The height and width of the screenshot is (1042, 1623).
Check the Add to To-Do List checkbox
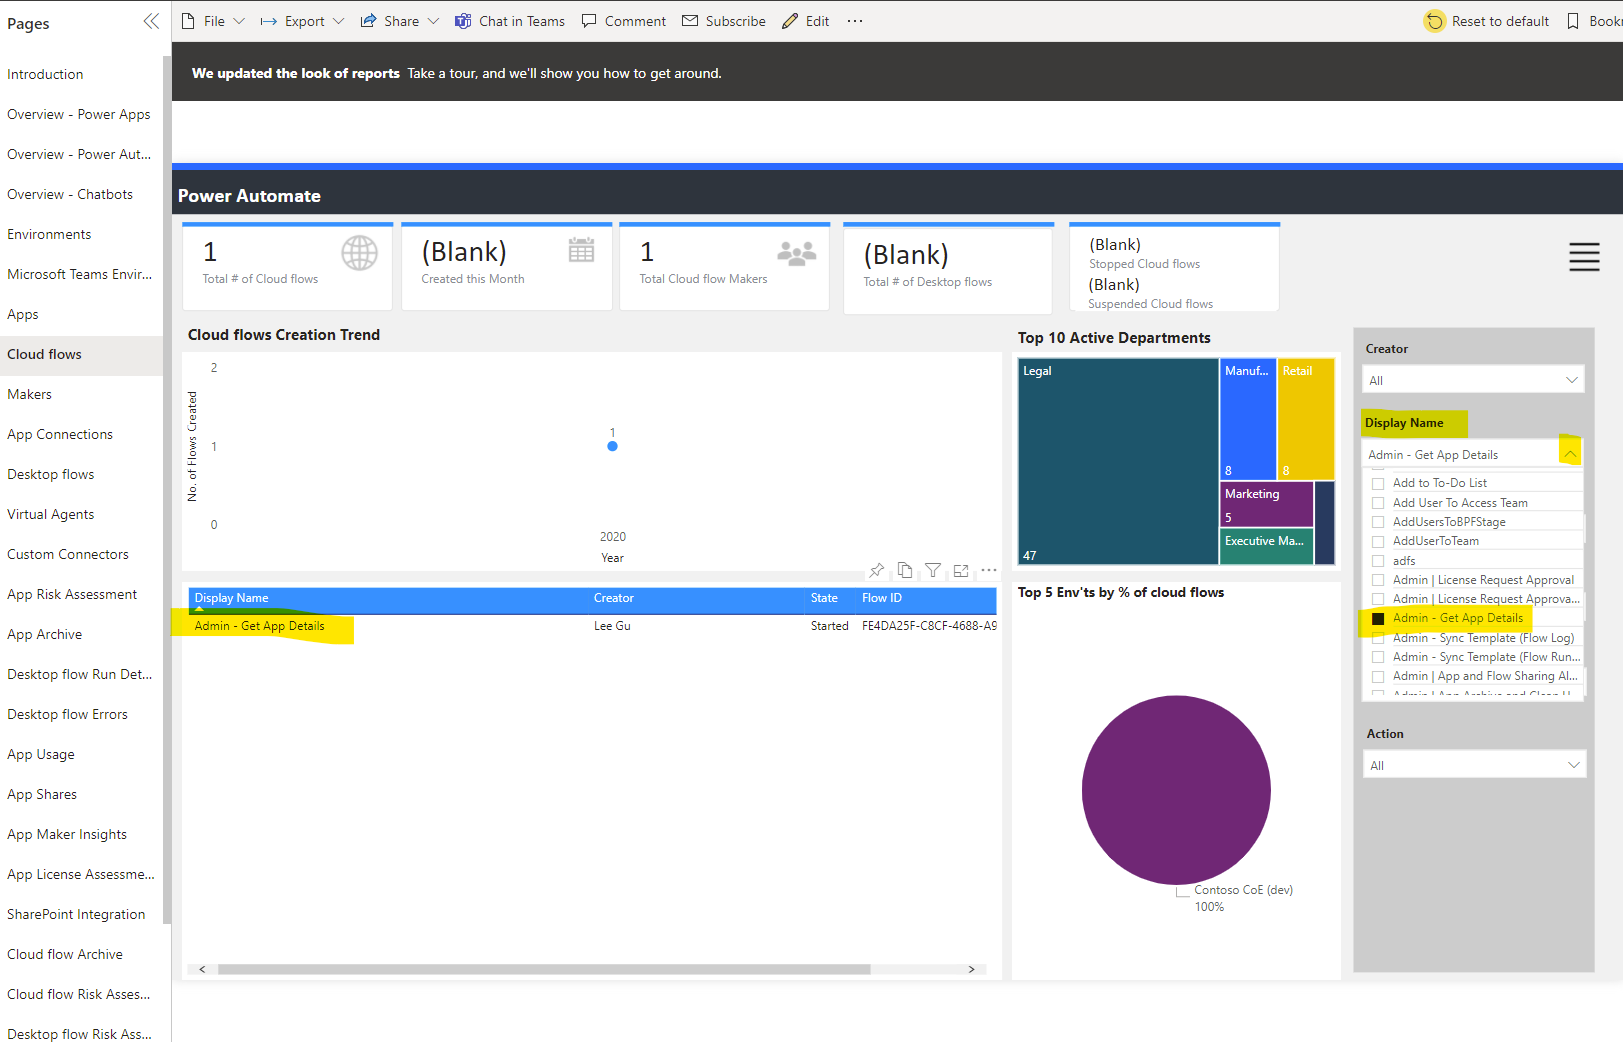point(1378,482)
